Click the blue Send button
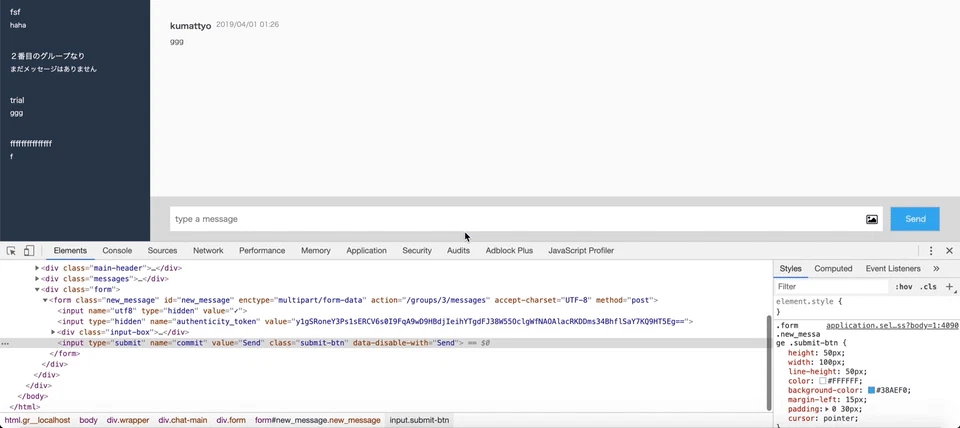This screenshot has width=960, height=428. tap(915, 219)
